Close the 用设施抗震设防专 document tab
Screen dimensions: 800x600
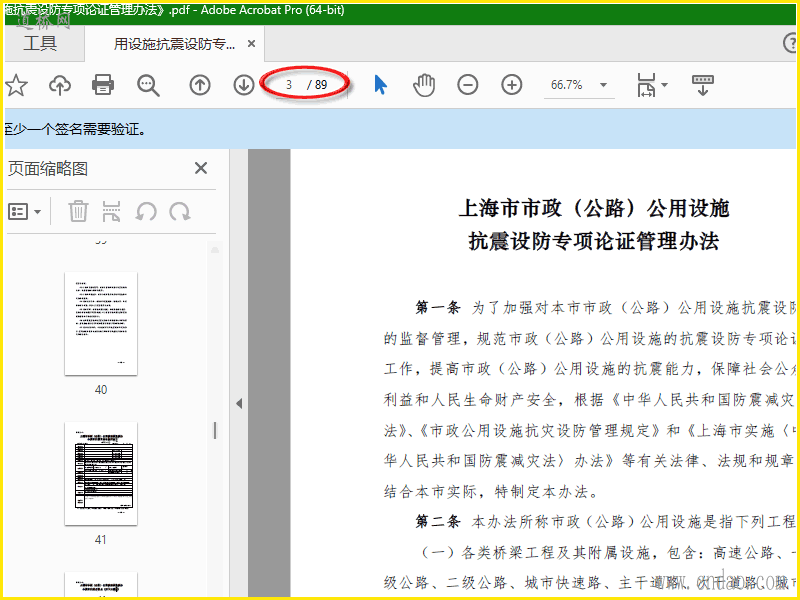[x=252, y=44]
